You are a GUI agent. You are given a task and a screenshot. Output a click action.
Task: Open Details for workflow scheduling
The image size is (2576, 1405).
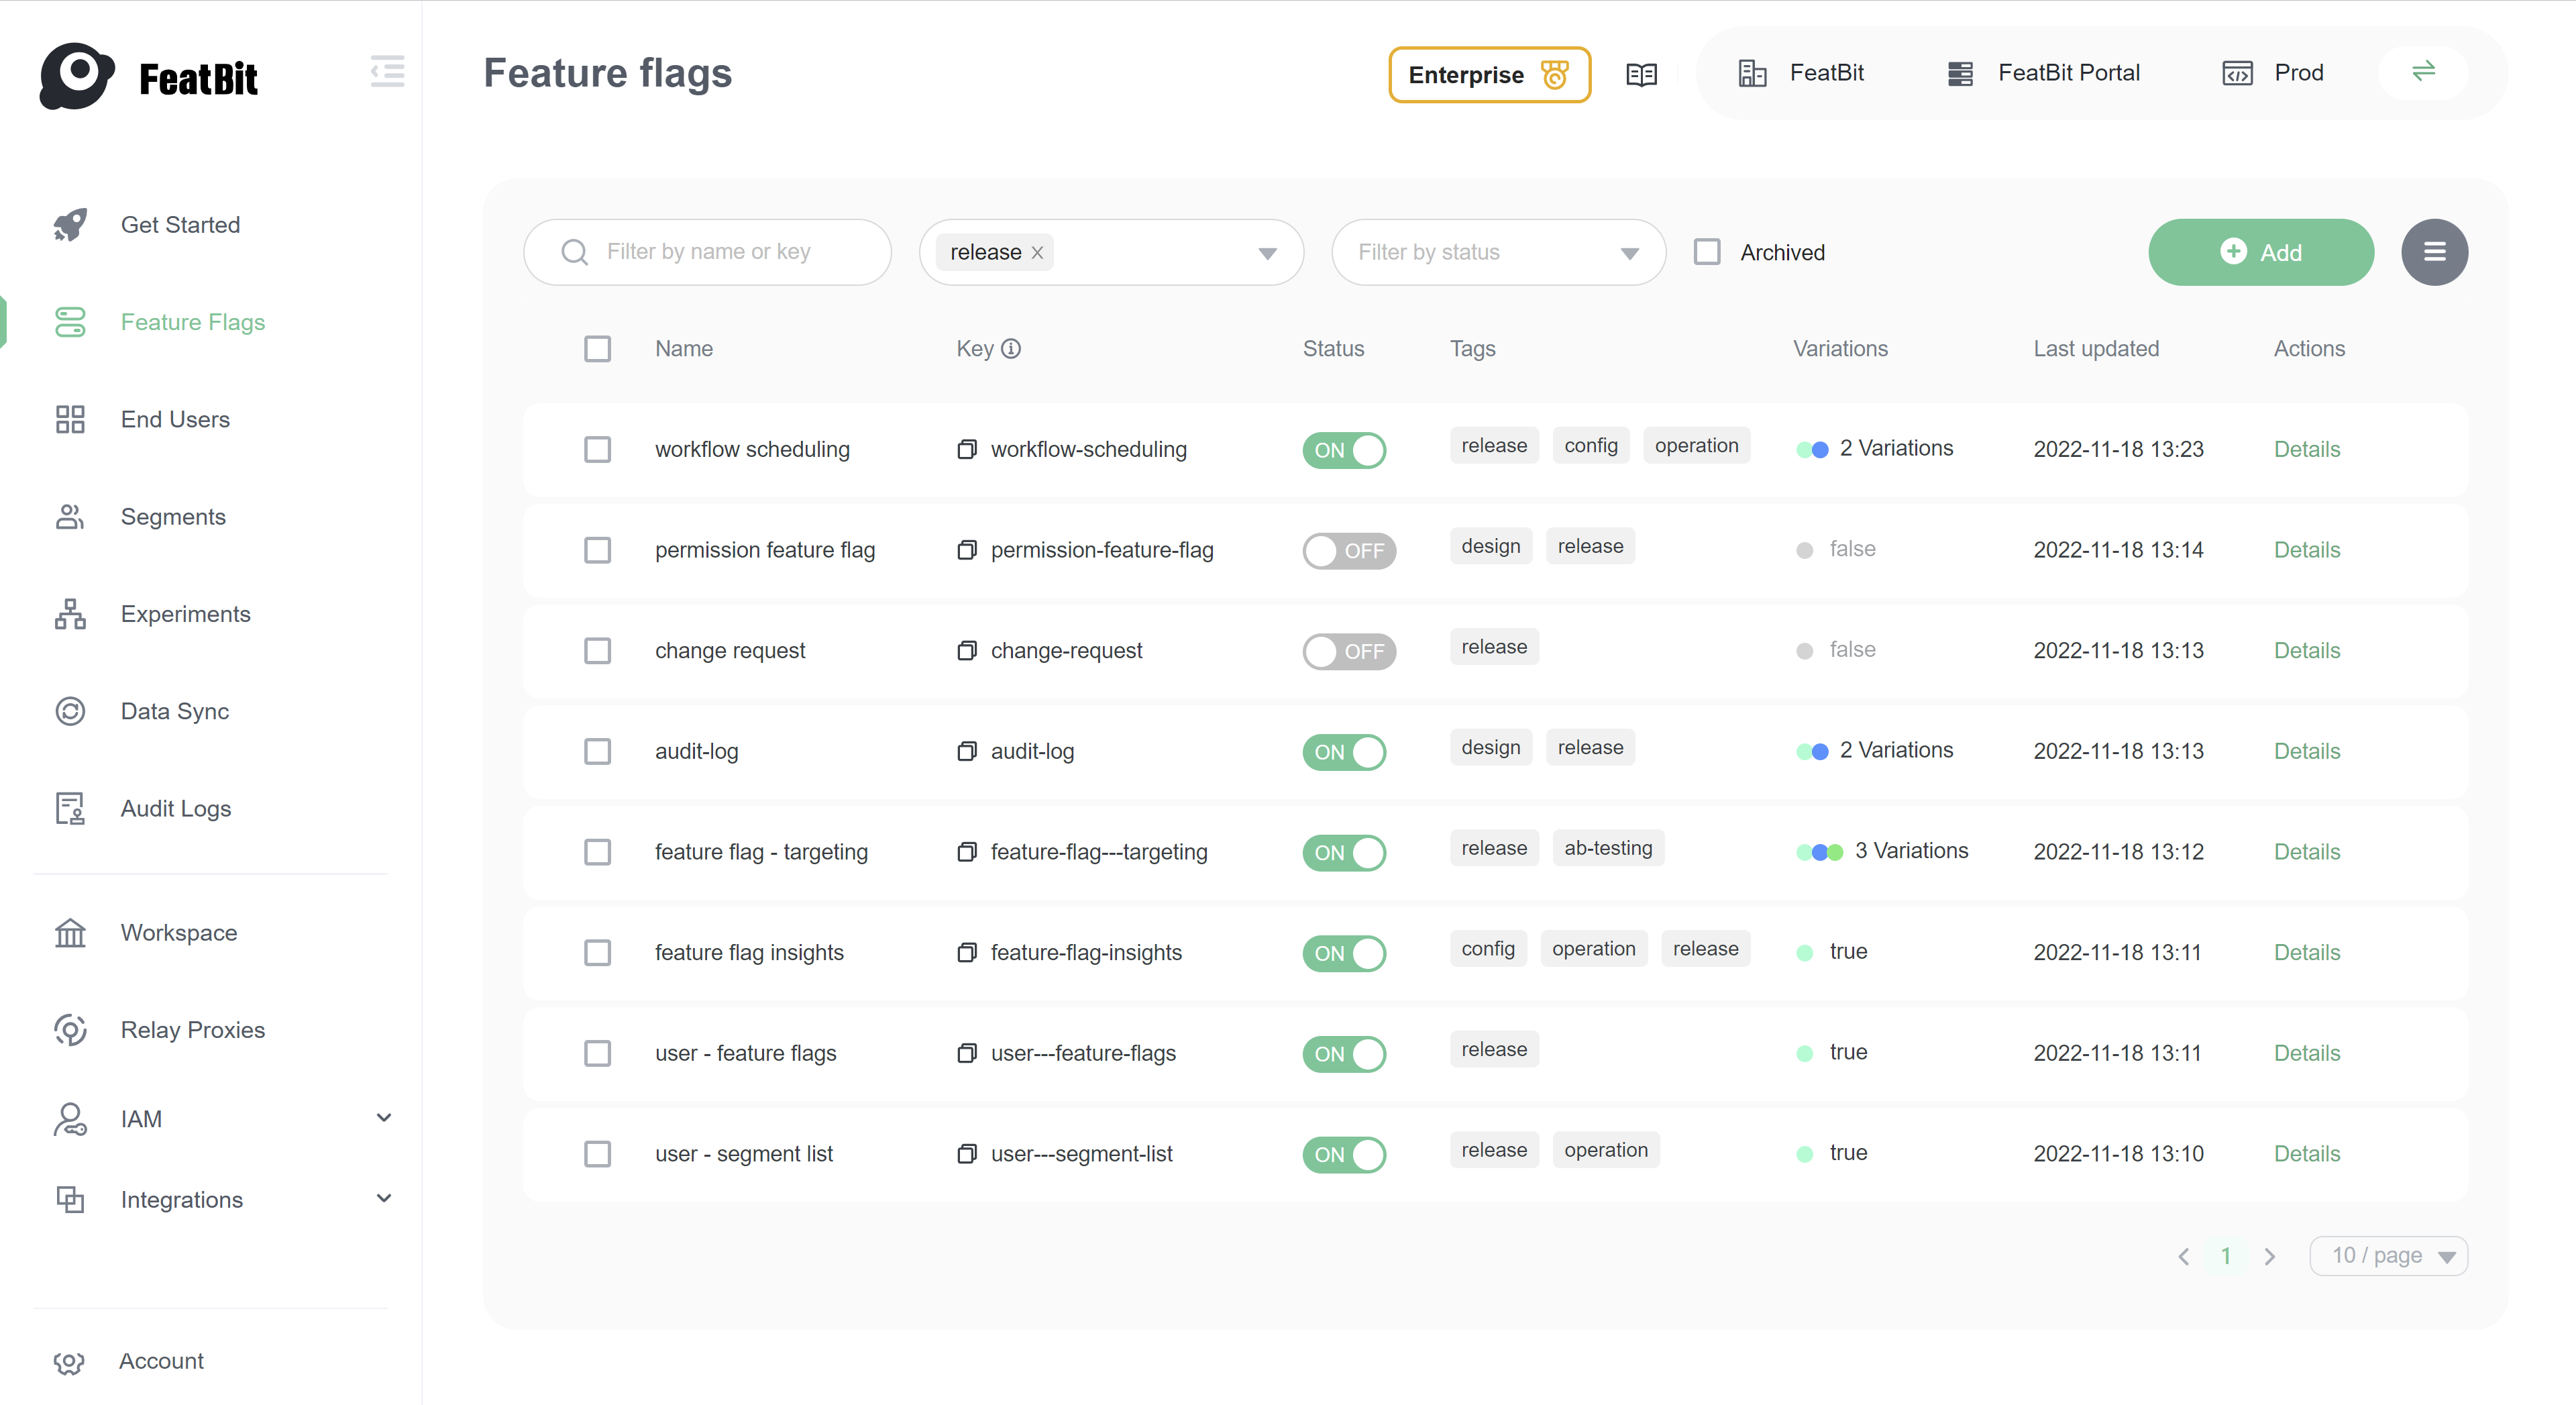[x=2306, y=449]
